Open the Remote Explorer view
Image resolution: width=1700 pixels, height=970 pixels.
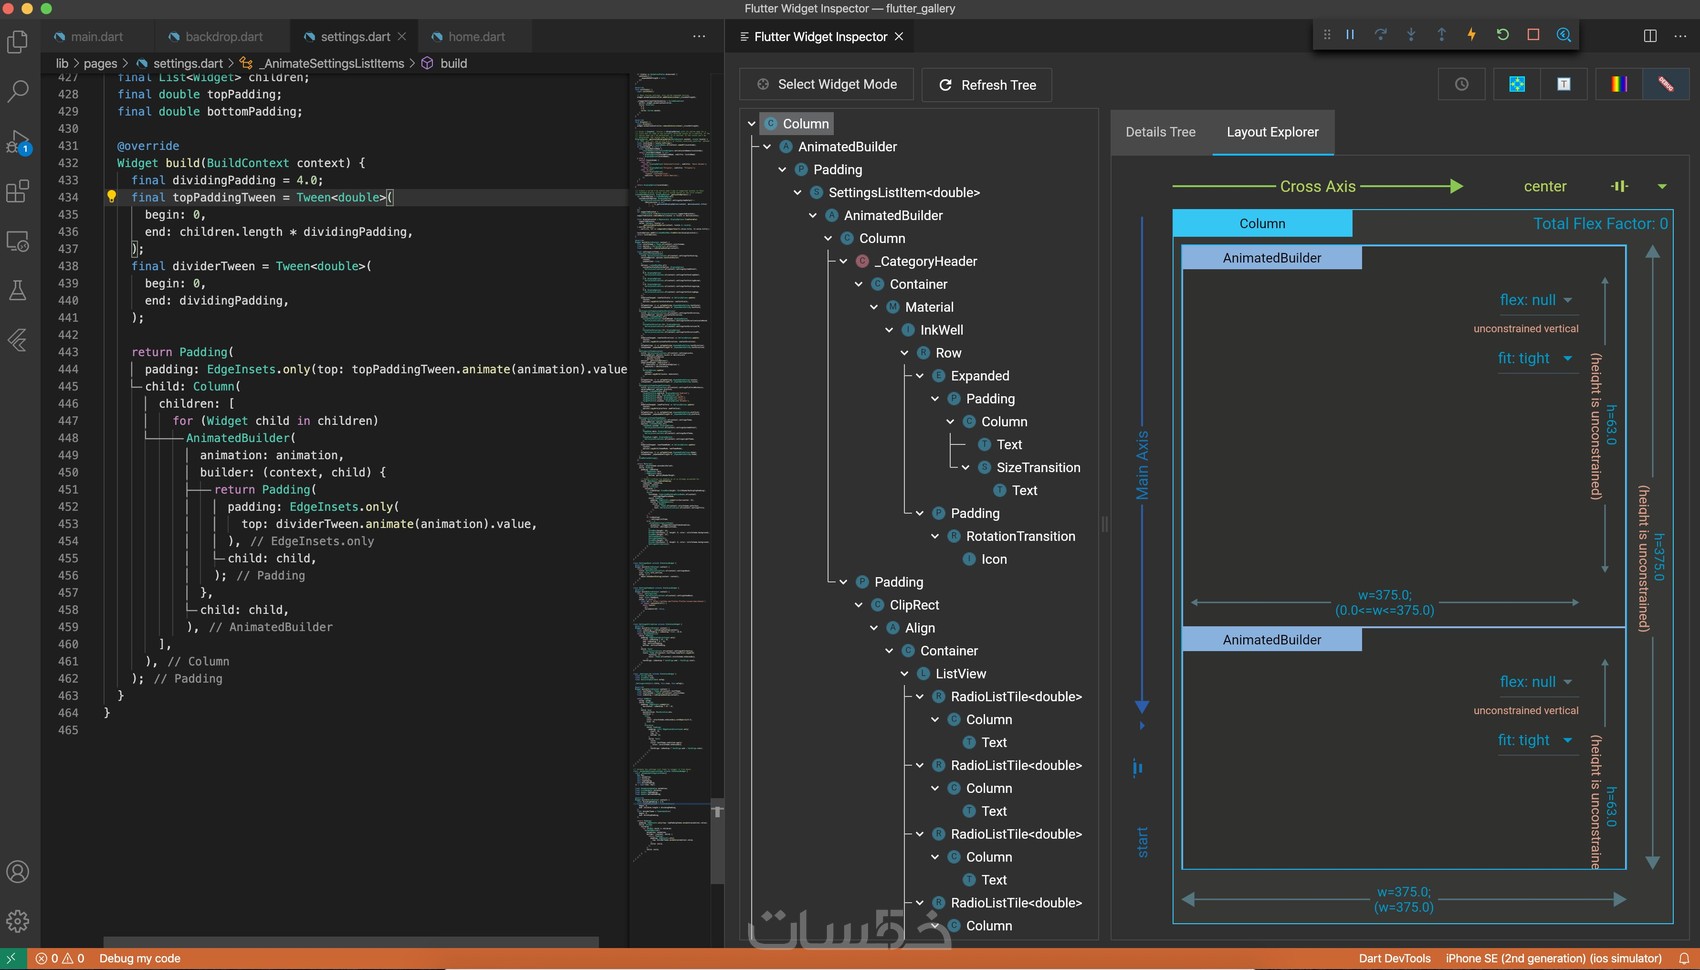point(18,241)
